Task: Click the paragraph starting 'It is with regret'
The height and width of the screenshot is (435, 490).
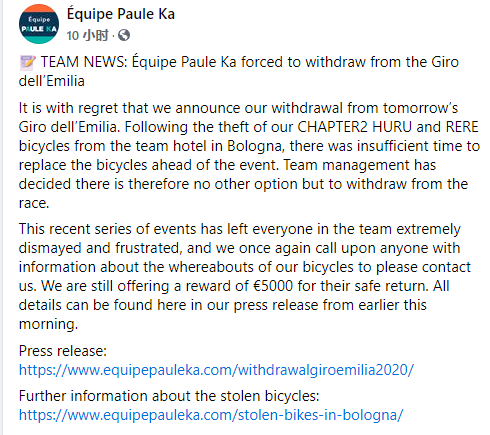Action: pyautogui.click(x=249, y=155)
